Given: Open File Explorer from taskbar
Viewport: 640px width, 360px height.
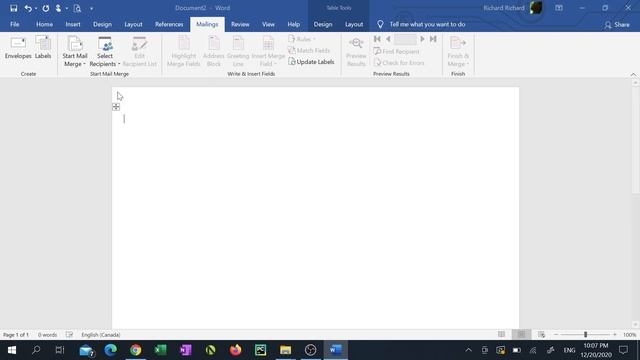Looking at the screenshot, I should pyautogui.click(x=285, y=350).
